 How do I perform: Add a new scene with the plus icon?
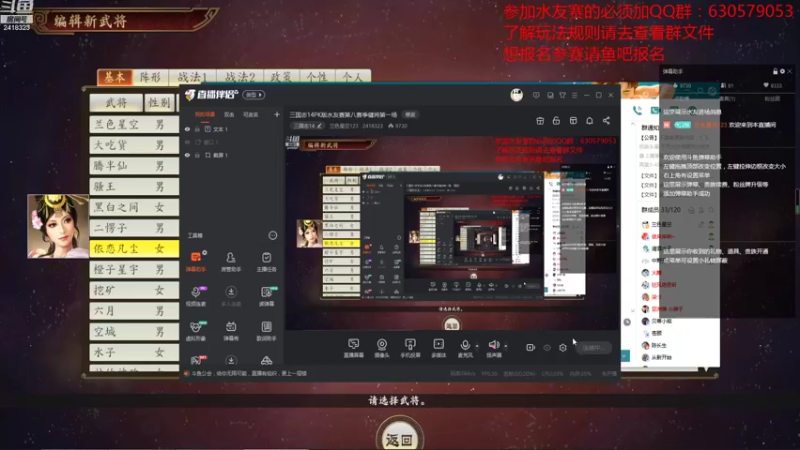click(277, 115)
